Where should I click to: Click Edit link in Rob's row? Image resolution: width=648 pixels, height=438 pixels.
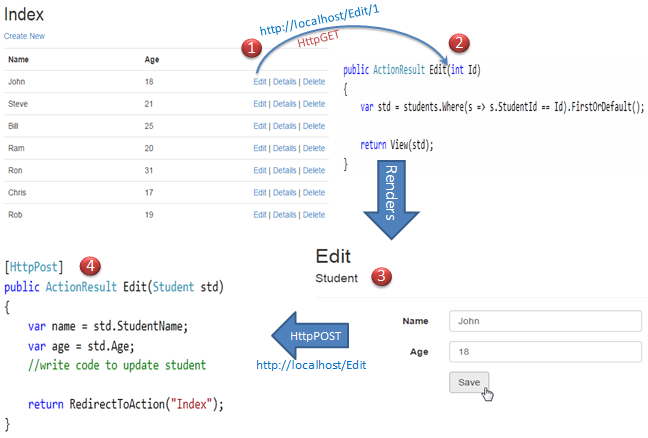259,214
